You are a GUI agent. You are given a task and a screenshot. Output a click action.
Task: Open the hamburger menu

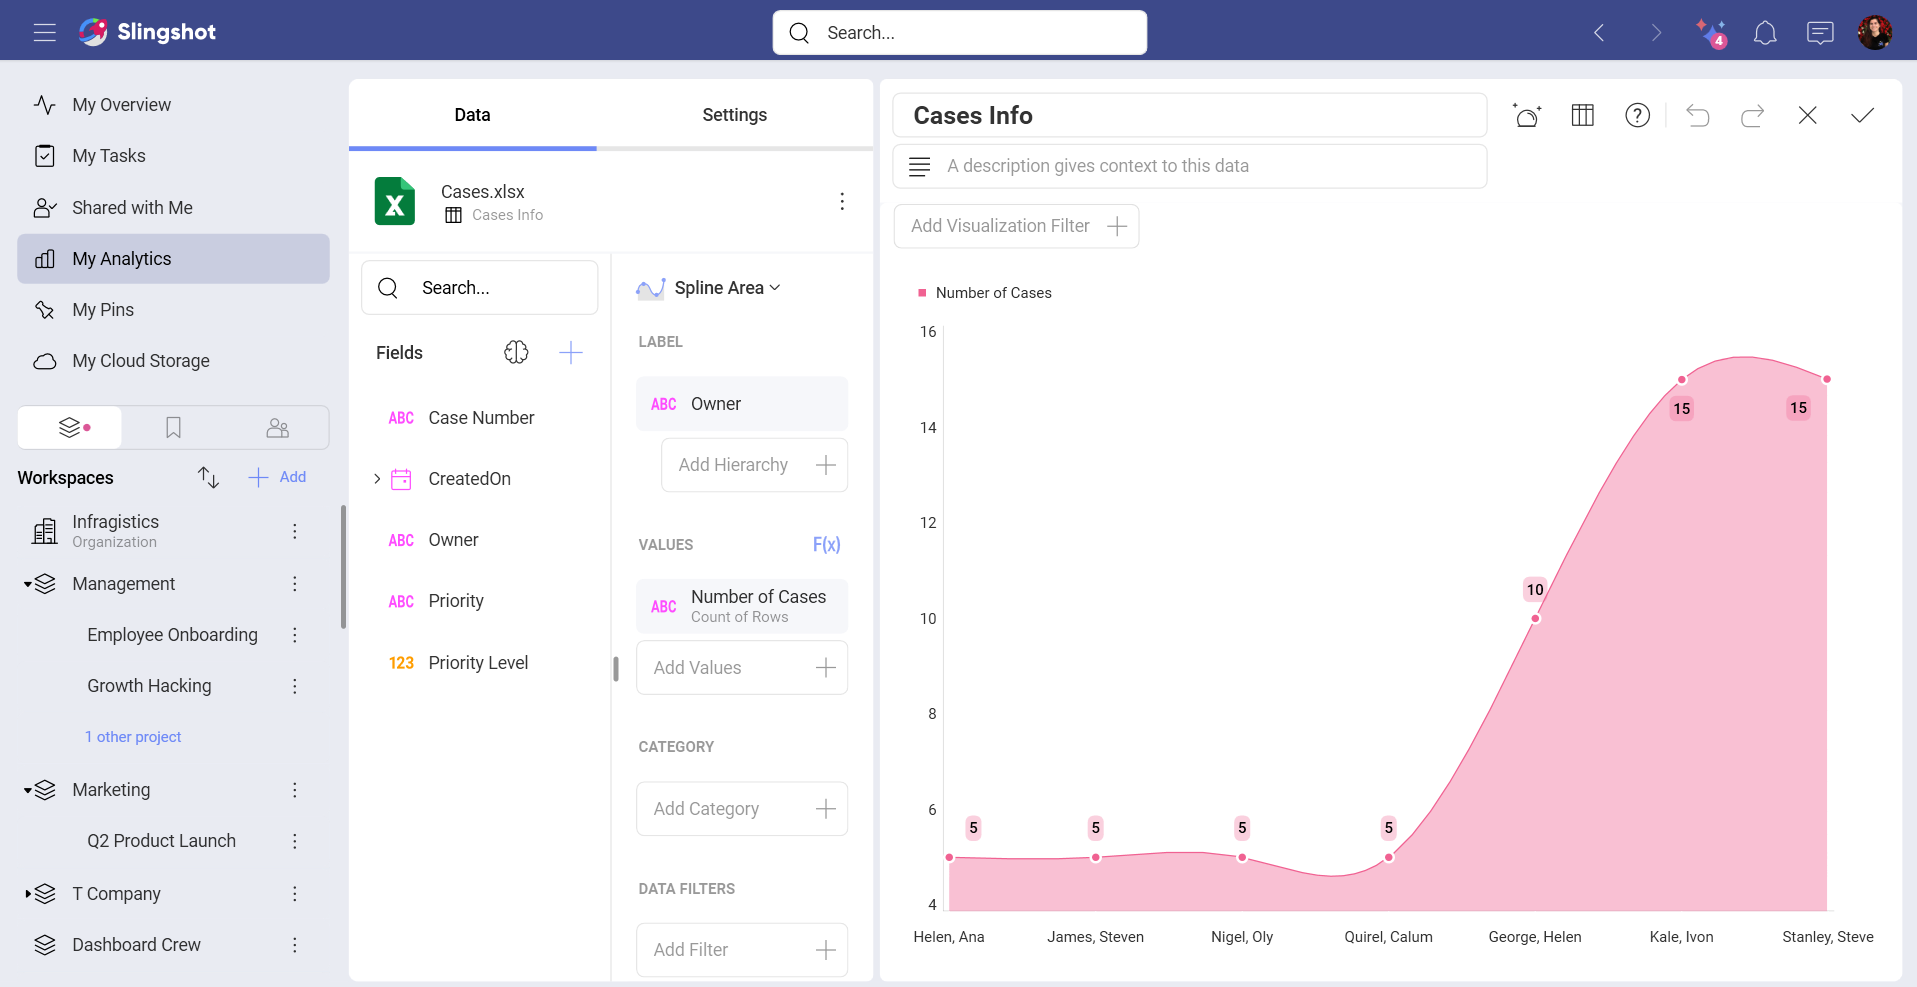tap(44, 32)
